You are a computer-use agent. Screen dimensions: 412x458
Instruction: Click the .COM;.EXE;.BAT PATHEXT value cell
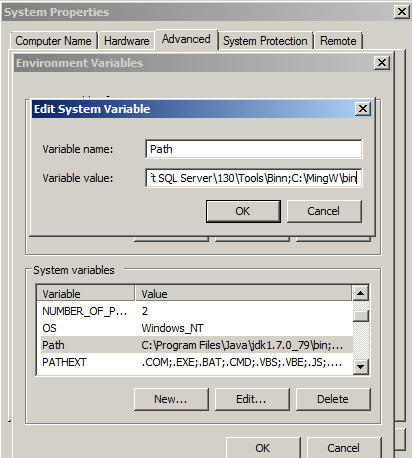tap(242, 362)
